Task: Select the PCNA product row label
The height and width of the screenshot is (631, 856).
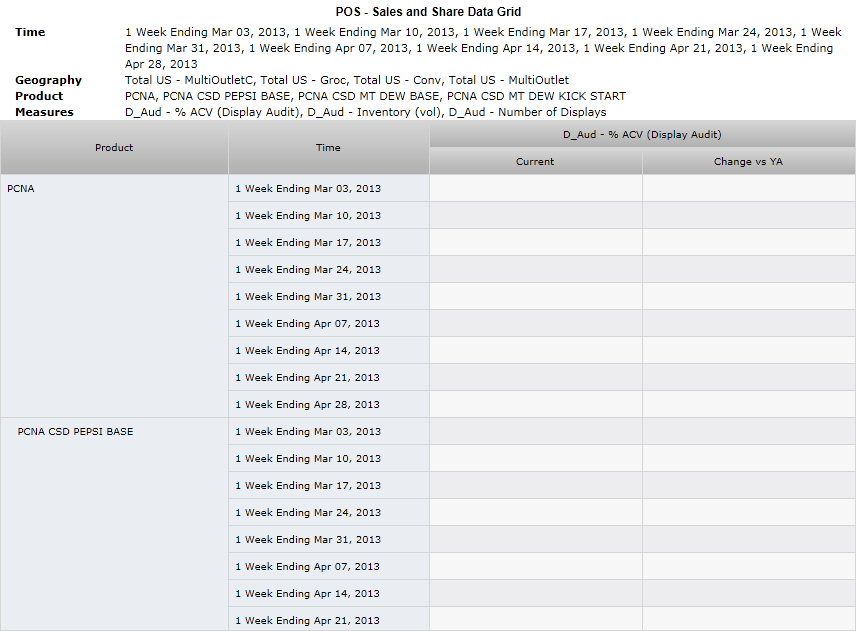Action: click(x=21, y=189)
